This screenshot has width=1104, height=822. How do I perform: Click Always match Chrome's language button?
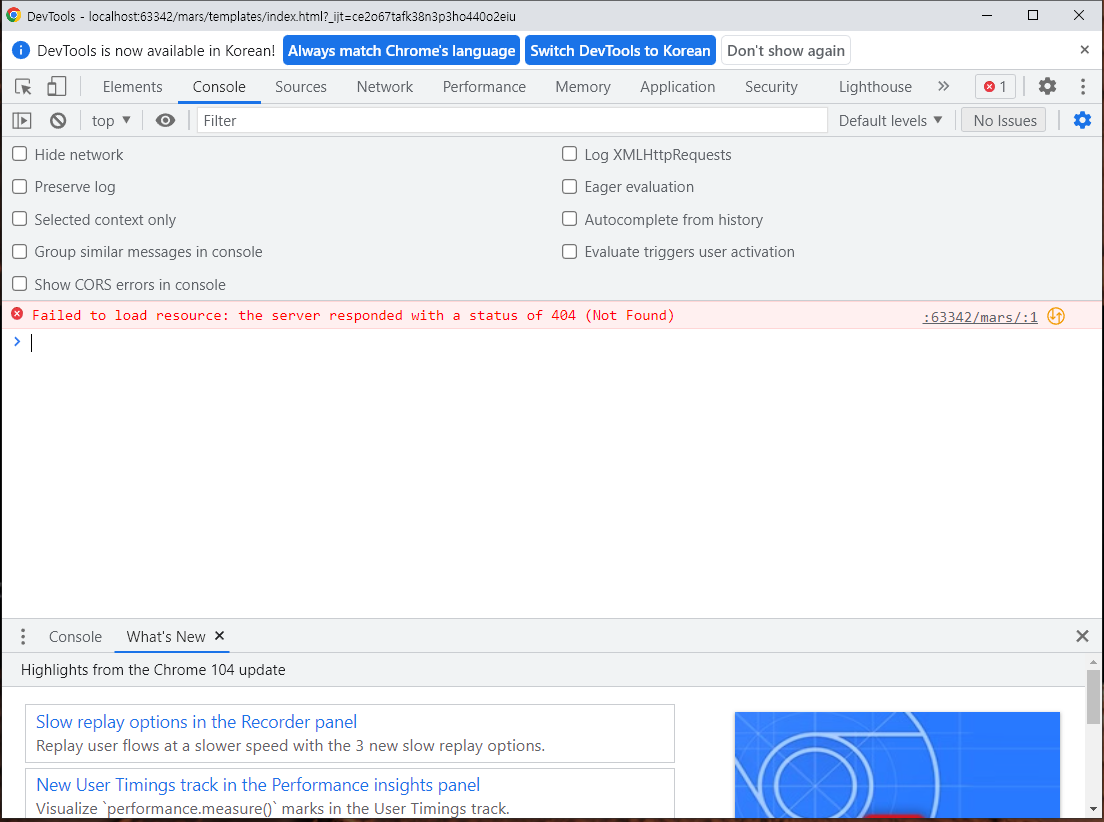coord(401,50)
